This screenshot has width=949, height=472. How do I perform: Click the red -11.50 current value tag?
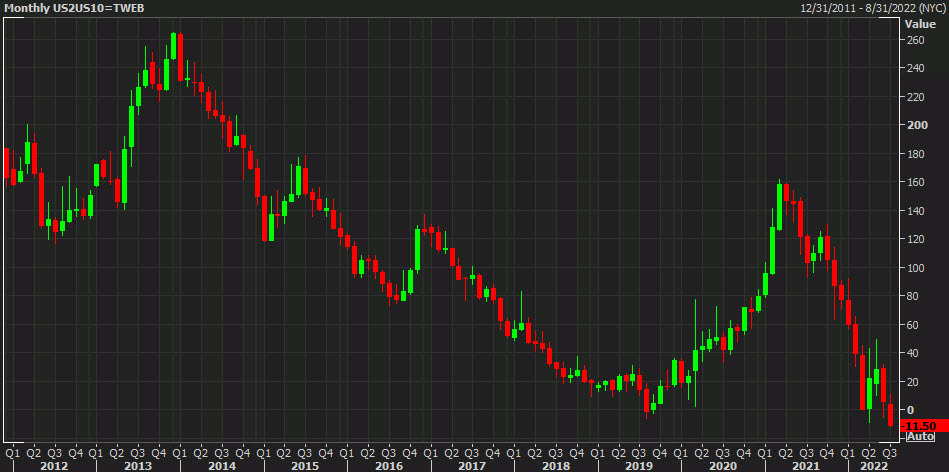(918, 426)
